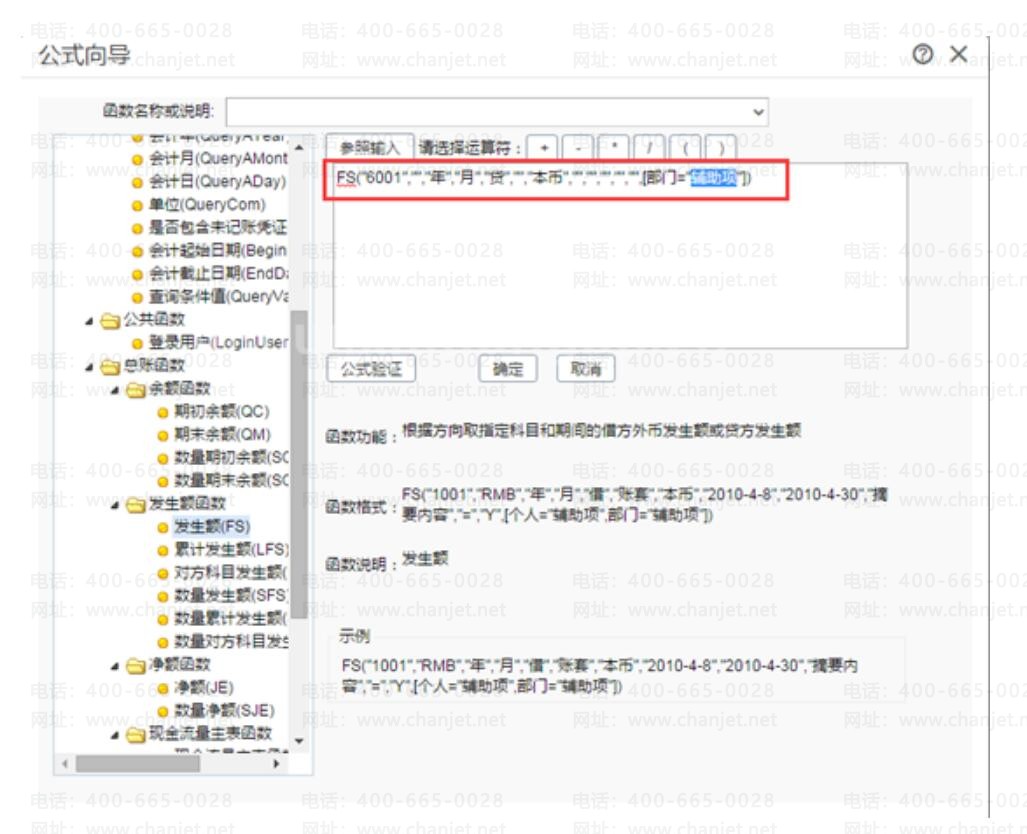Click the horizontal scroll left arrow

click(64, 764)
